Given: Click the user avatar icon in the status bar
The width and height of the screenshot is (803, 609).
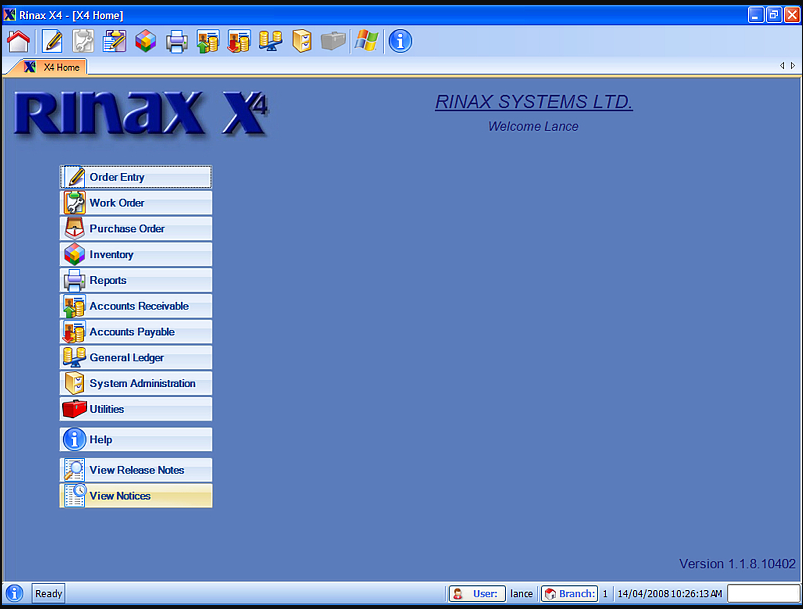Looking at the screenshot, I should click(x=458, y=594).
